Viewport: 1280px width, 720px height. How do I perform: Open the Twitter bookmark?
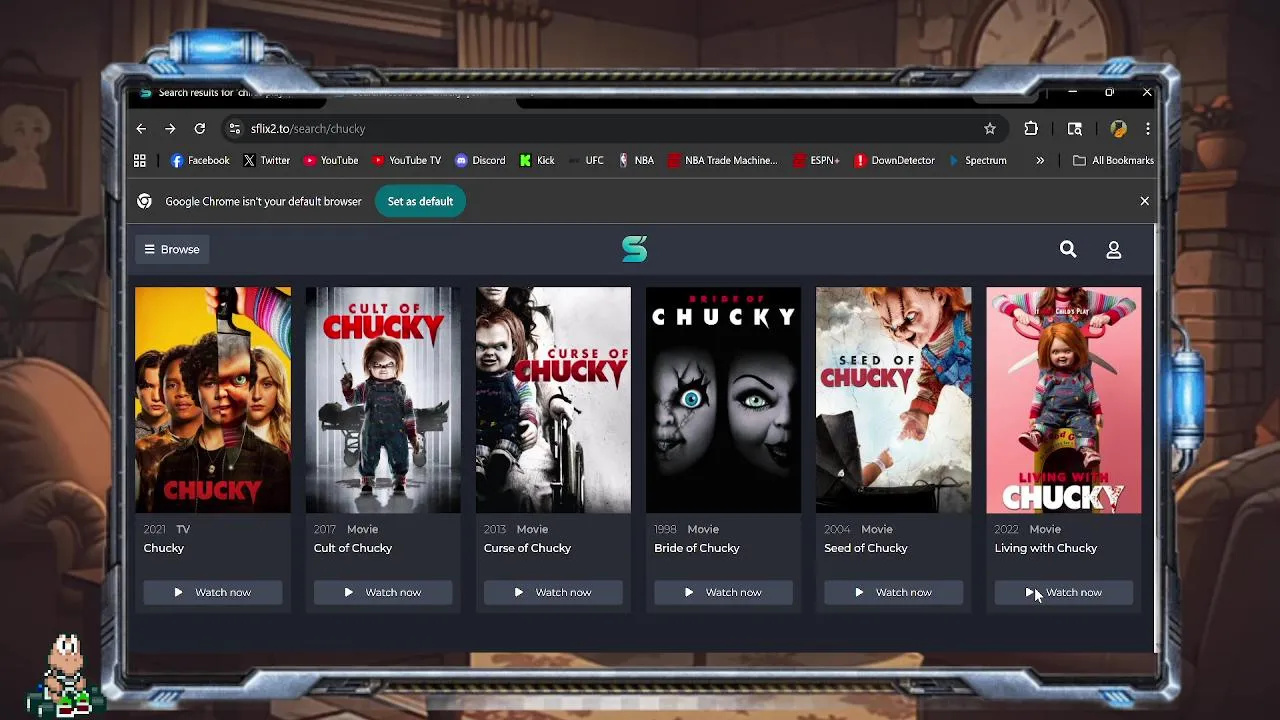point(266,160)
